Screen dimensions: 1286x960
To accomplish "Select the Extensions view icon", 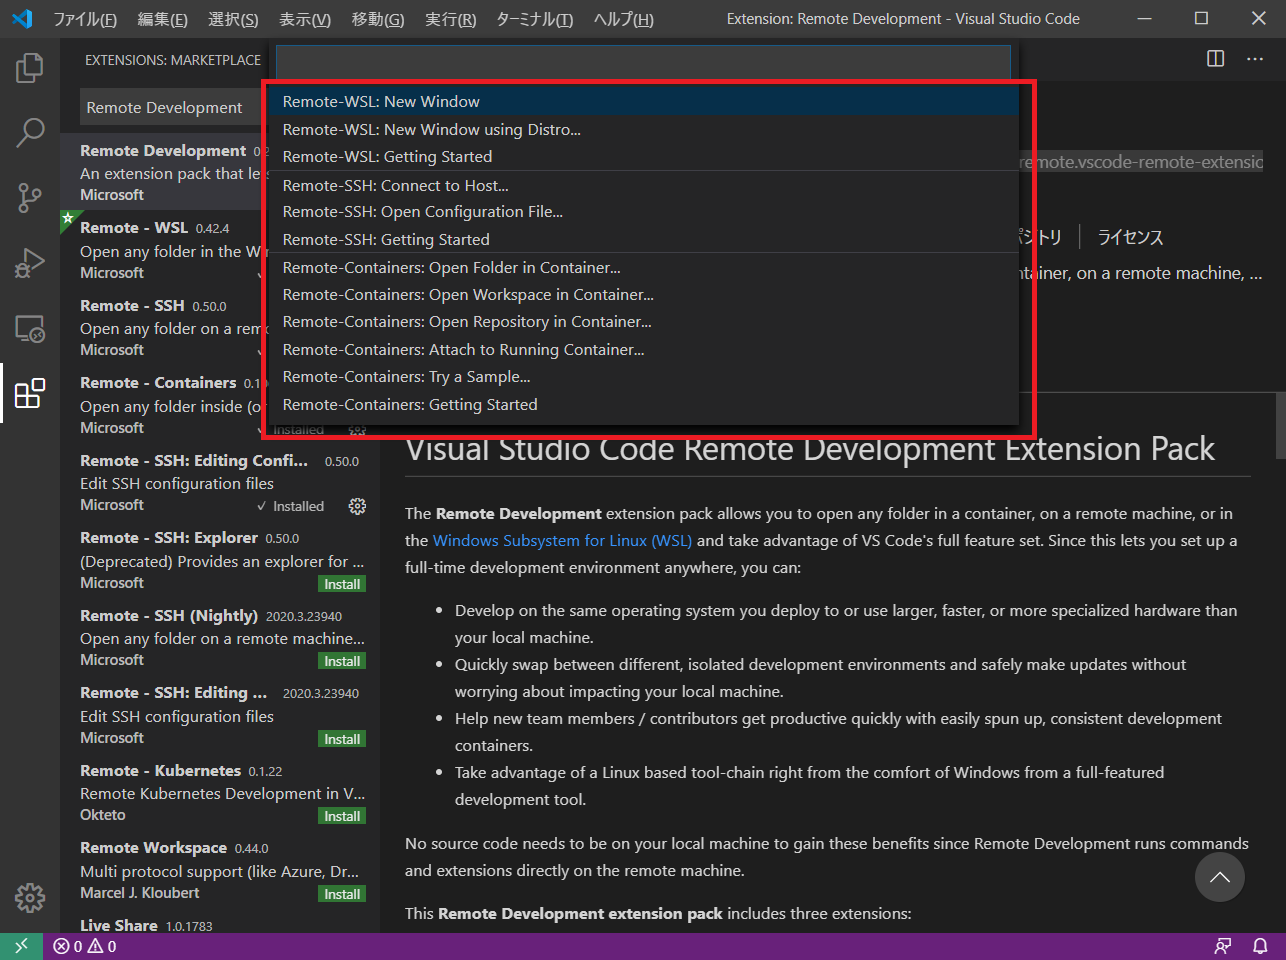I will 30,393.
